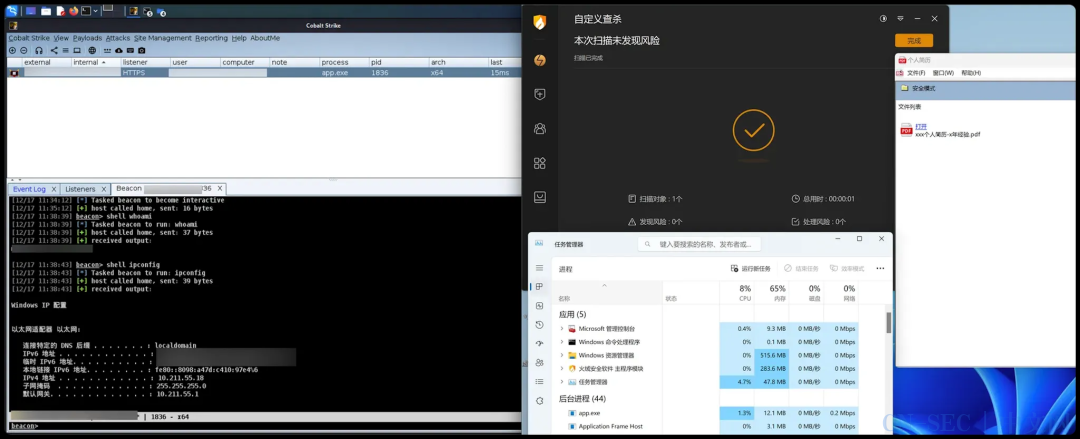Switch to pivot graph via the share icon
Viewport: 1080px width, 439px height.
click(x=54, y=50)
